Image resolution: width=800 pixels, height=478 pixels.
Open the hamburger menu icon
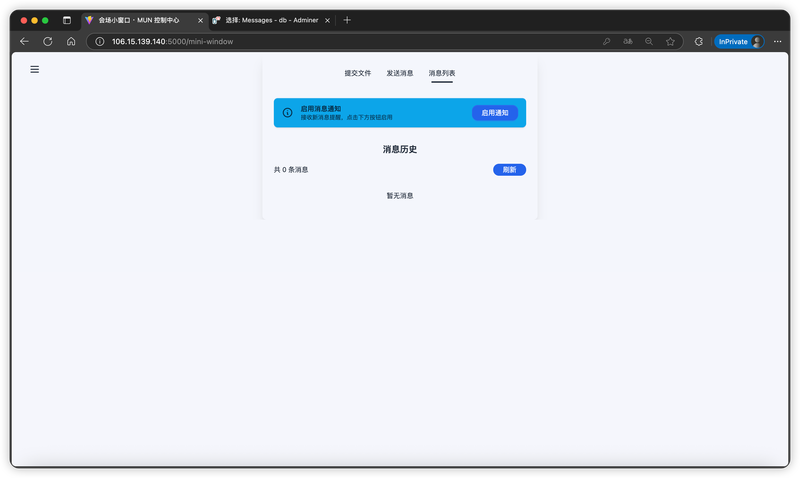[x=35, y=69]
